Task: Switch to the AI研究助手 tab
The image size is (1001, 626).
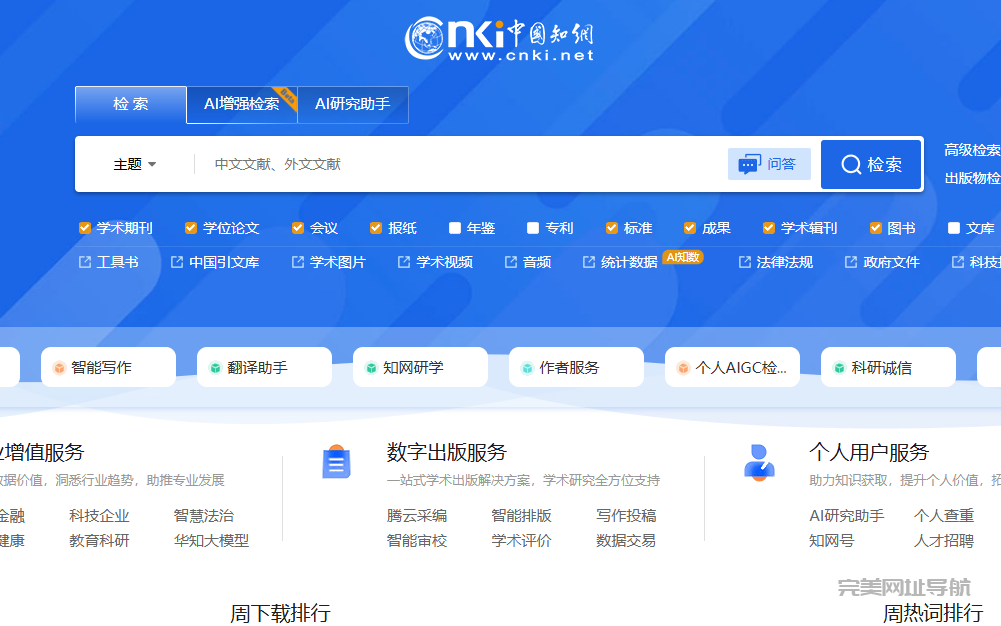Action: (352, 104)
